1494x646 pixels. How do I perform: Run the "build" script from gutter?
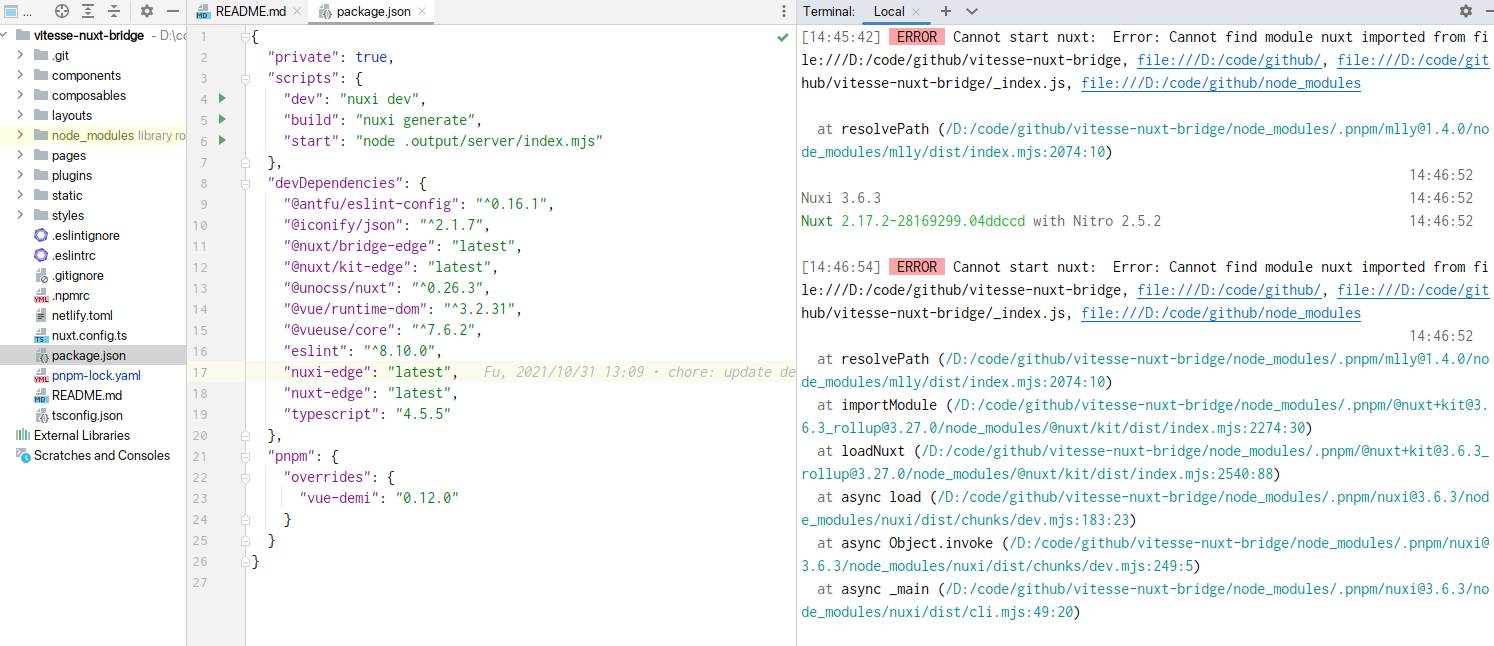pos(222,120)
